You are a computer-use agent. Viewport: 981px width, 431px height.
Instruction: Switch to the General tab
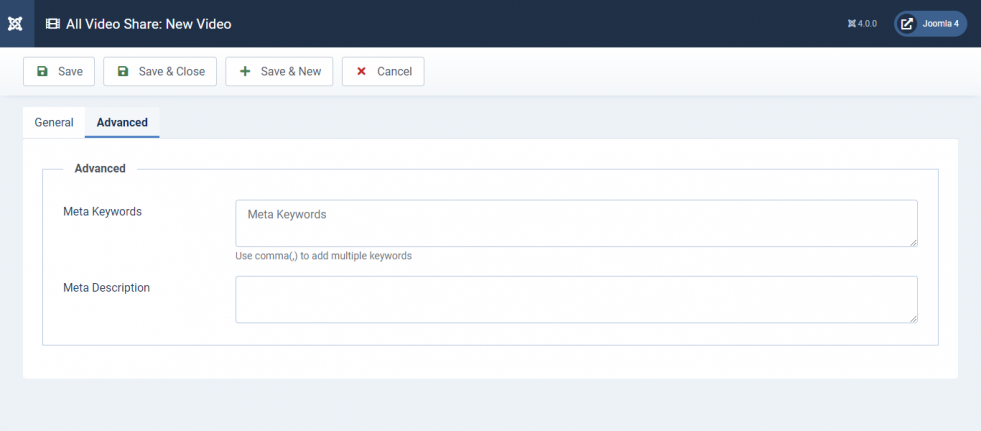[54, 123]
